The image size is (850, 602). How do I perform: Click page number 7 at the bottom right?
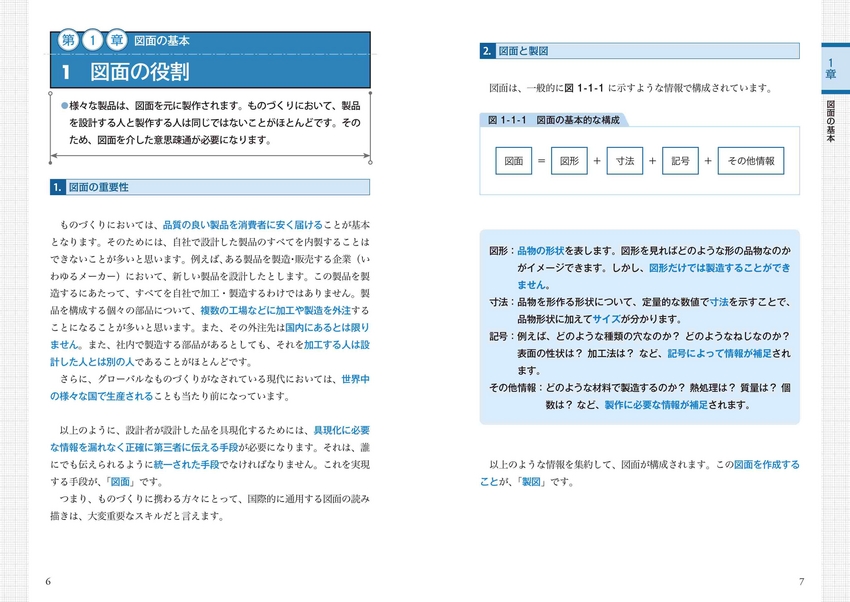pyautogui.click(x=802, y=581)
